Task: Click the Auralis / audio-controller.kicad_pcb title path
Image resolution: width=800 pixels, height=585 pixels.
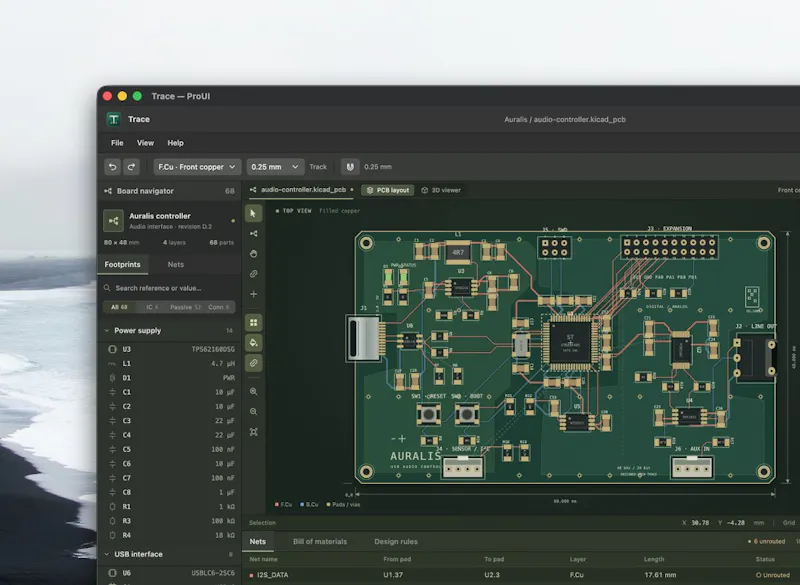Action: tap(565, 119)
